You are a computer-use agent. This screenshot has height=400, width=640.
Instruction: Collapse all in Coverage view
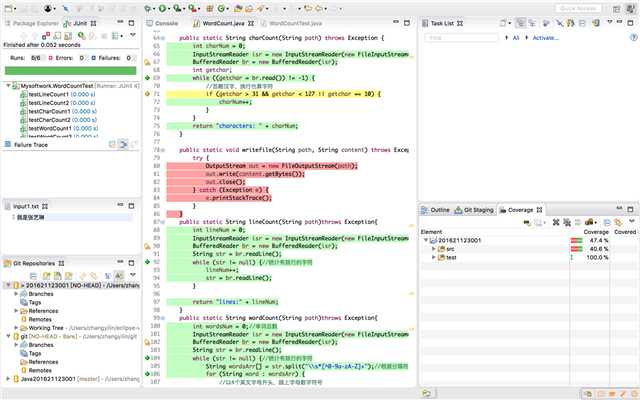point(607,222)
